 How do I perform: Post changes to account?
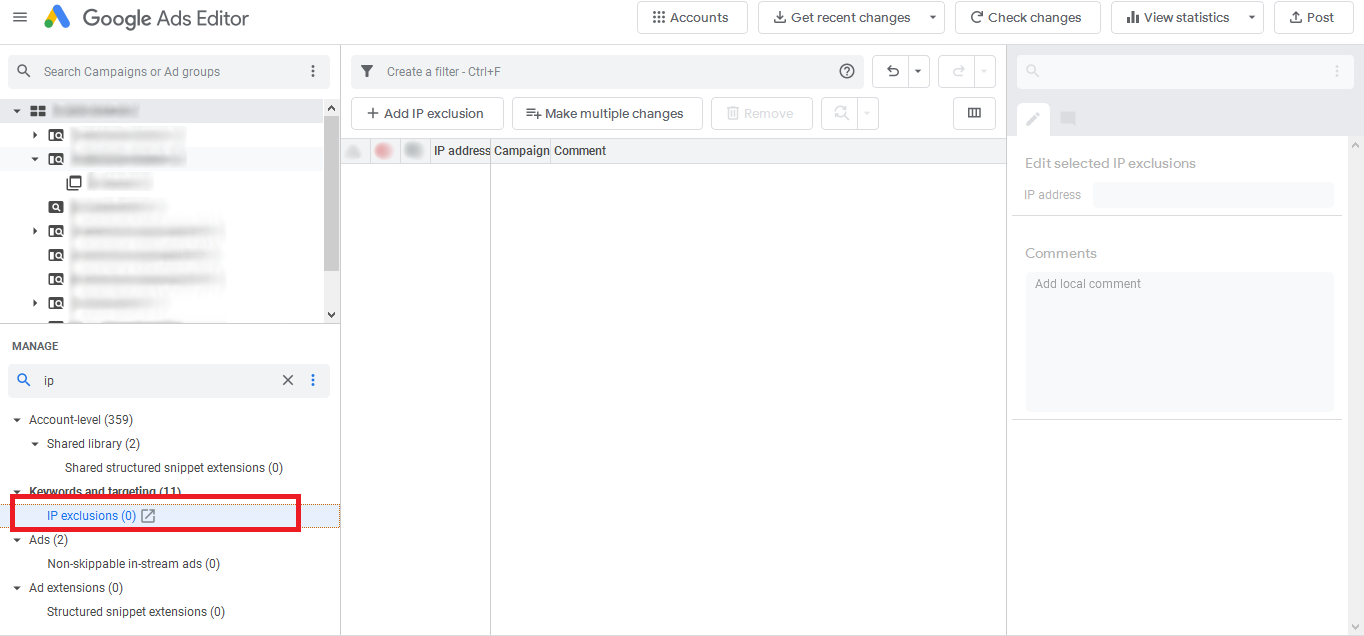[1313, 17]
